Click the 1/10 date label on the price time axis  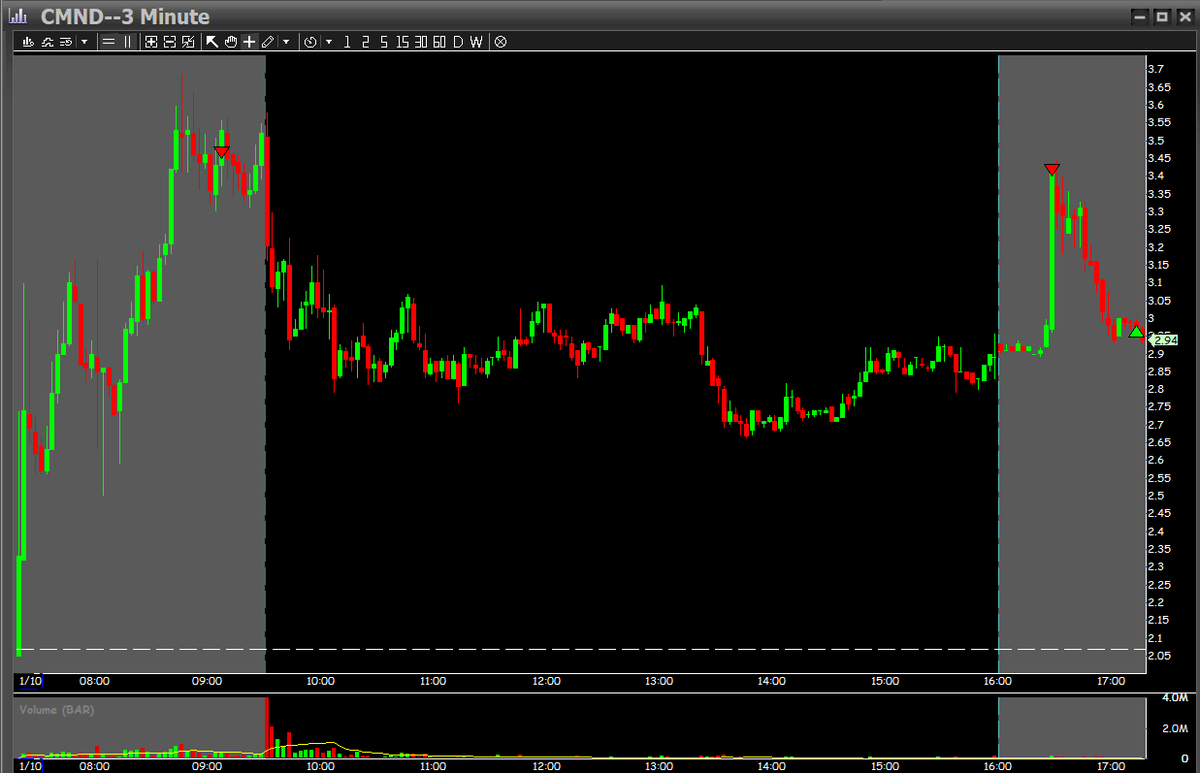click(x=30, y=681)
